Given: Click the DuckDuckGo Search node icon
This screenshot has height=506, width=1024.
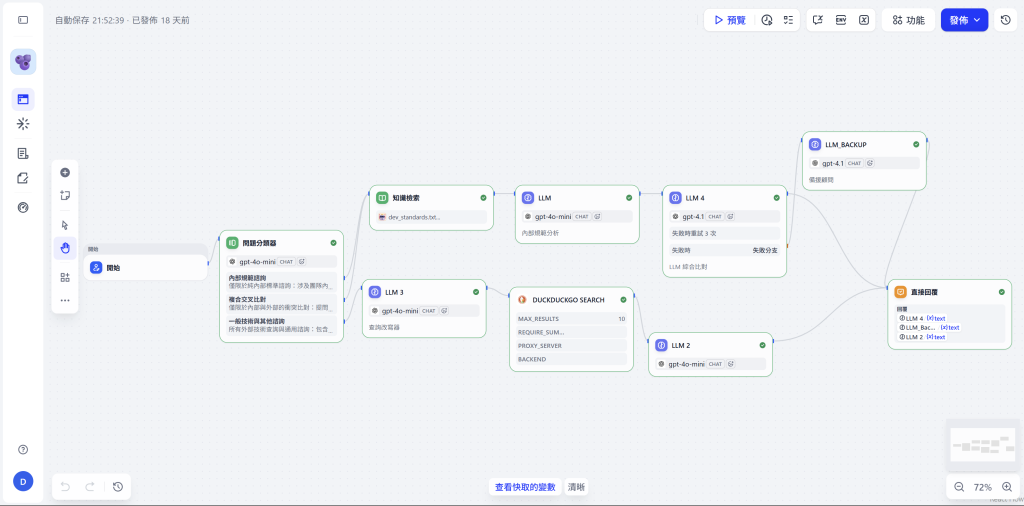Looking at the screenshot, I should [522, 300].
